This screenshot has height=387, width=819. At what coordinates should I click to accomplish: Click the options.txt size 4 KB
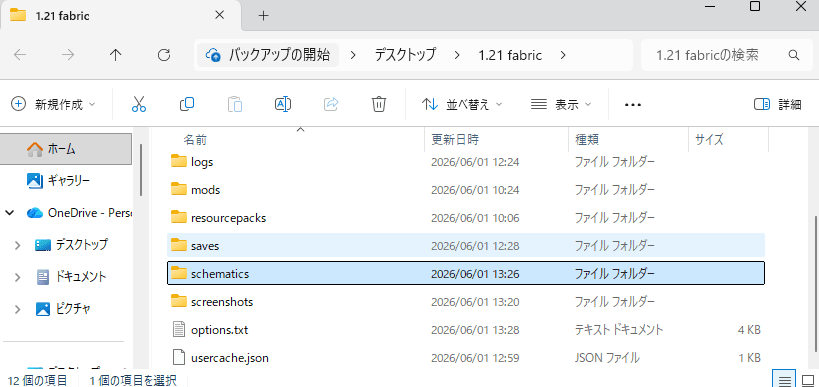click(748, 330)
